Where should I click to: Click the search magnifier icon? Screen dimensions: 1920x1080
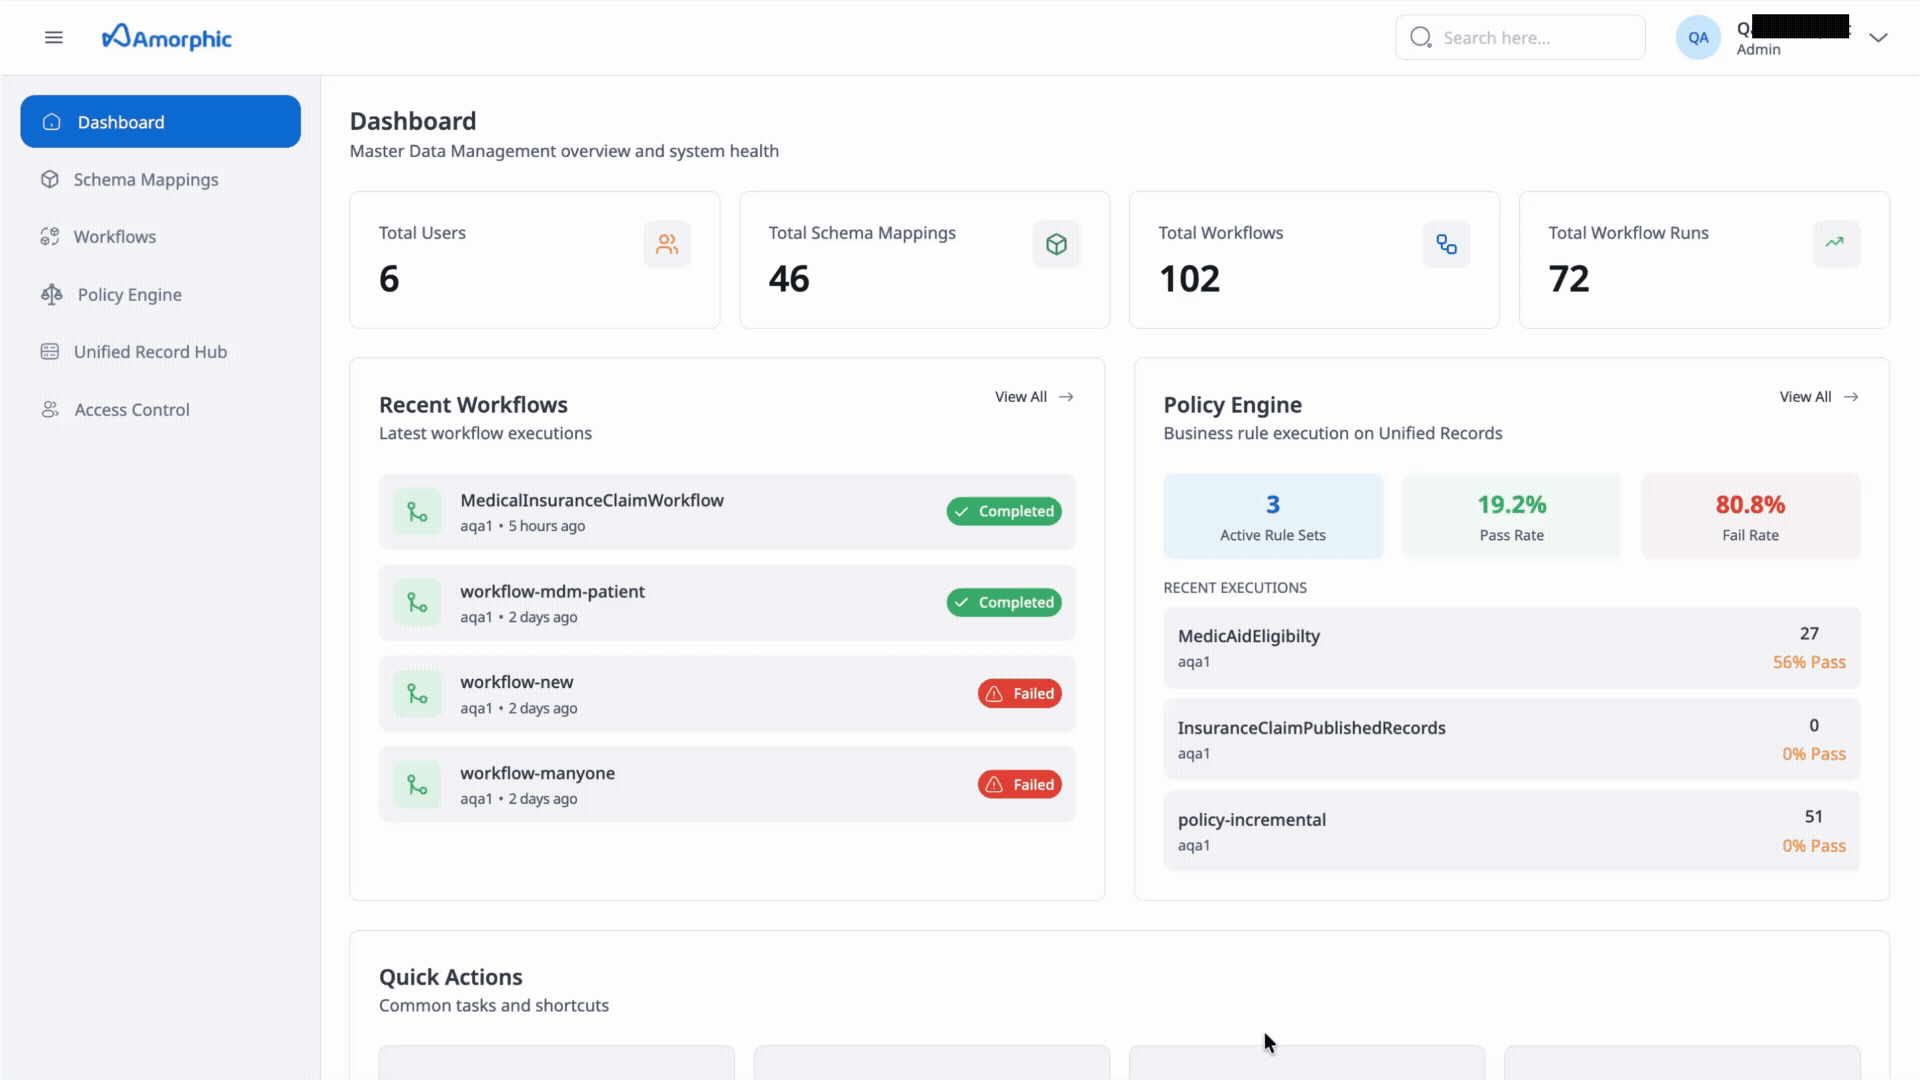(1420, 38)
